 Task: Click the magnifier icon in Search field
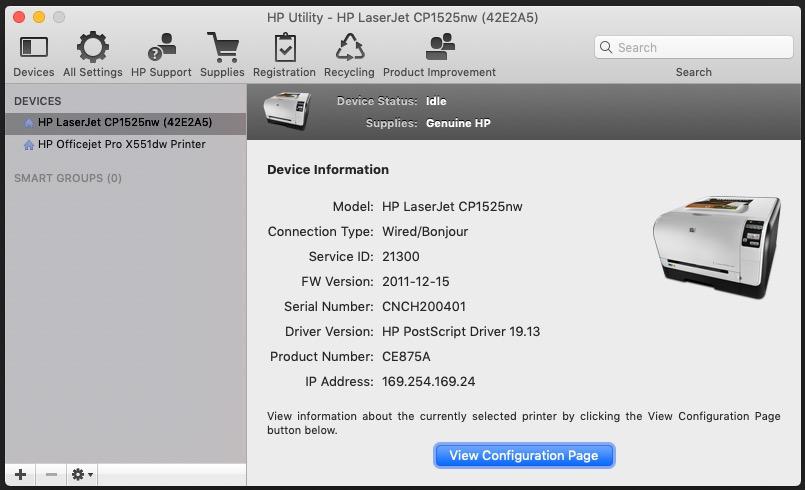606,47
